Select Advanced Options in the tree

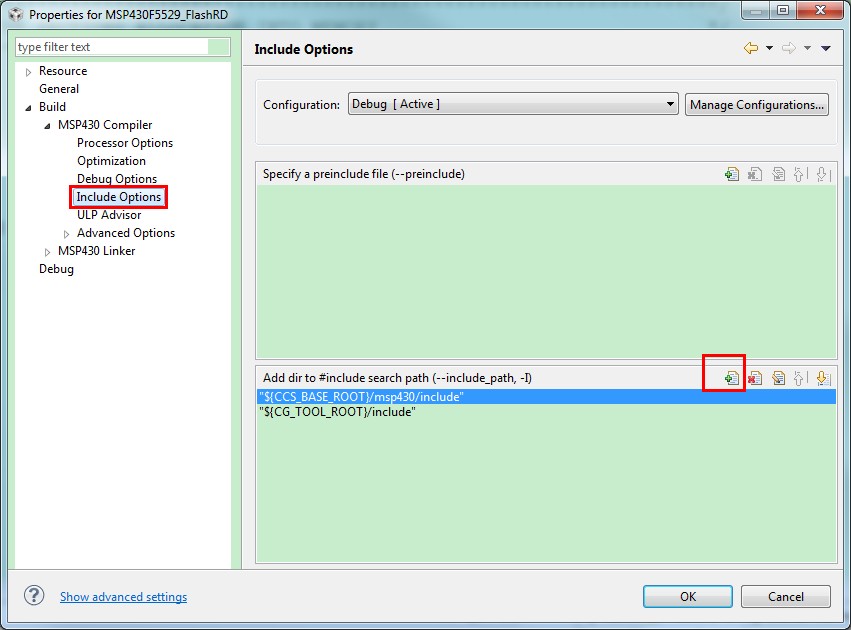pos(126,233)
